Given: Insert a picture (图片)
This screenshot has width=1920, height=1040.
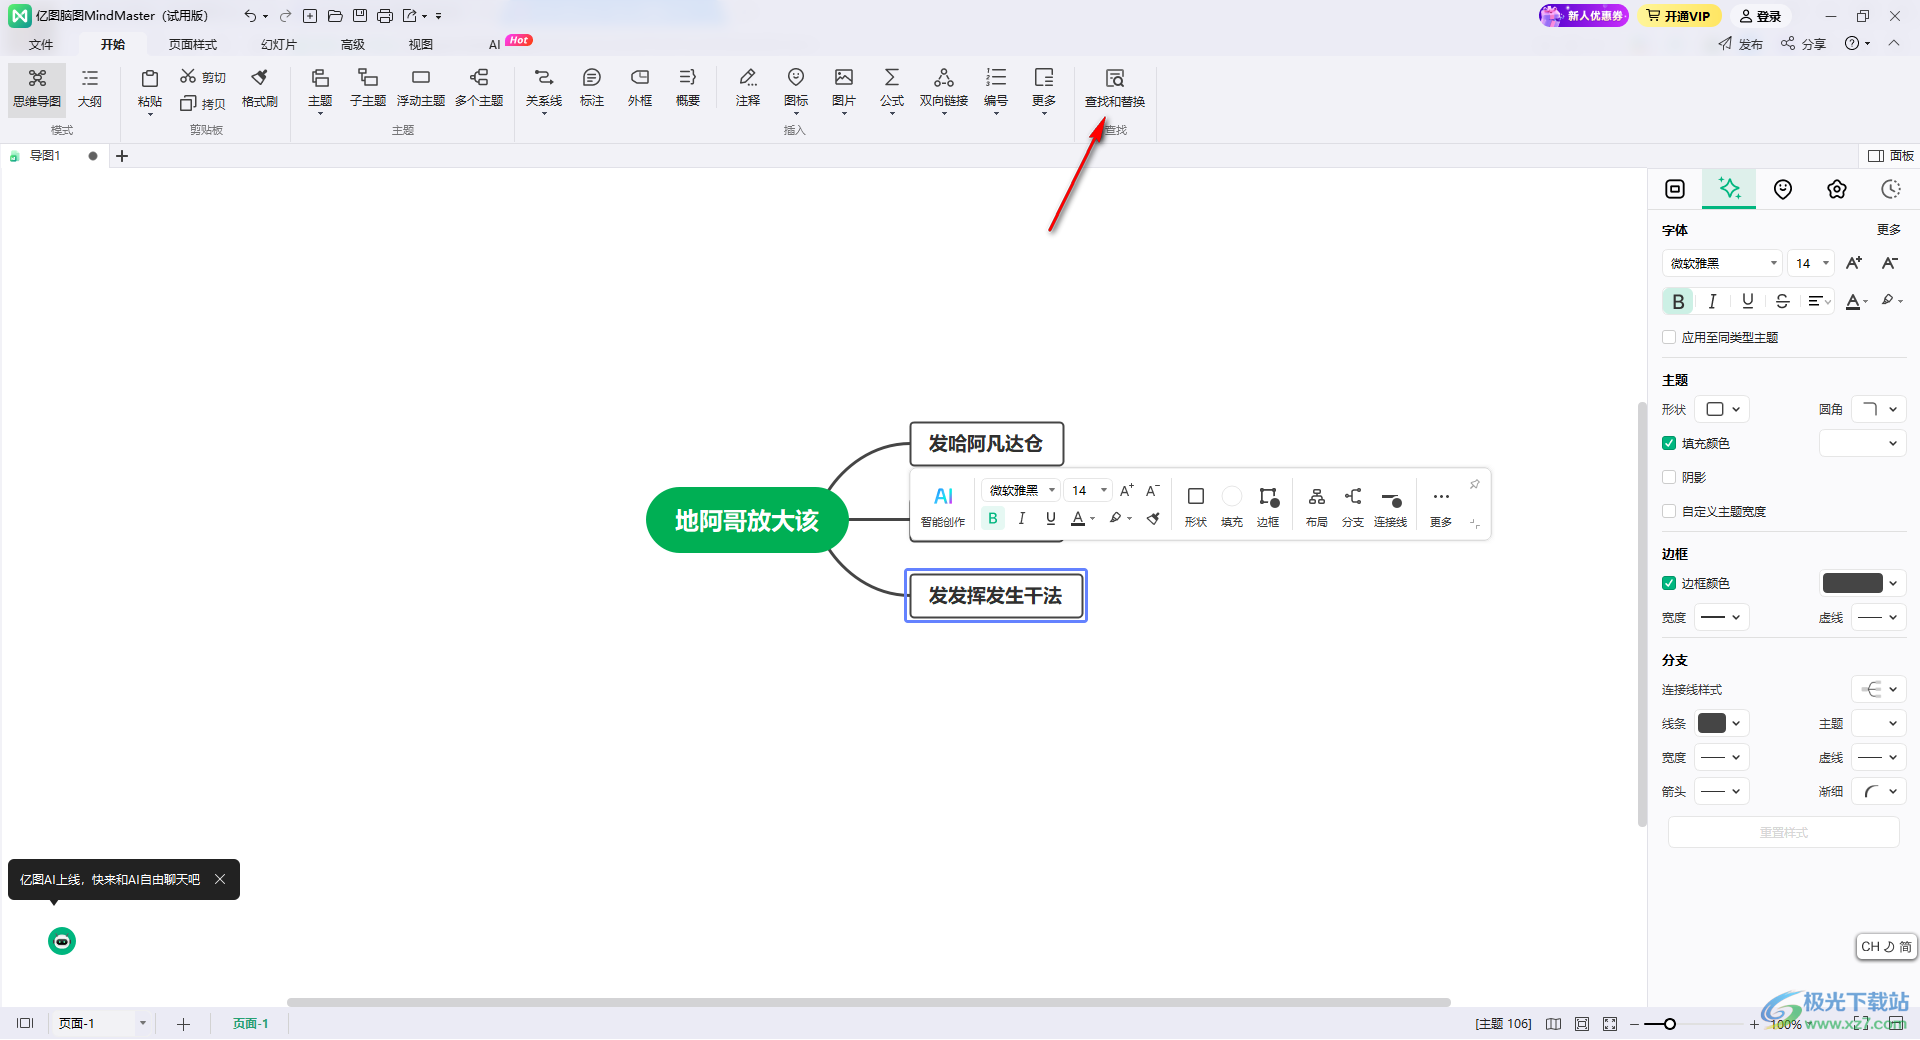Looking at the screenshot, I should 844,88.
